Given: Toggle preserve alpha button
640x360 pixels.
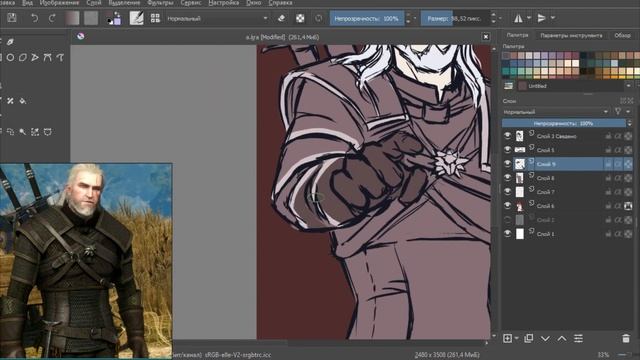Looking at the screenshot, I should [x=300, y=18].
